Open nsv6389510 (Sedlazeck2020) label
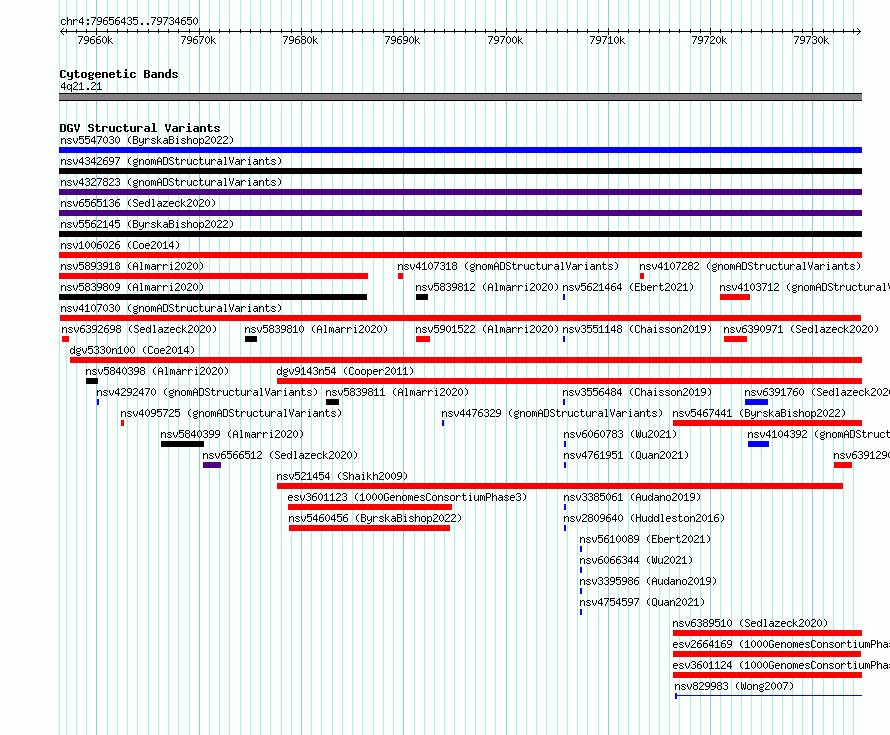 (750, 623)
